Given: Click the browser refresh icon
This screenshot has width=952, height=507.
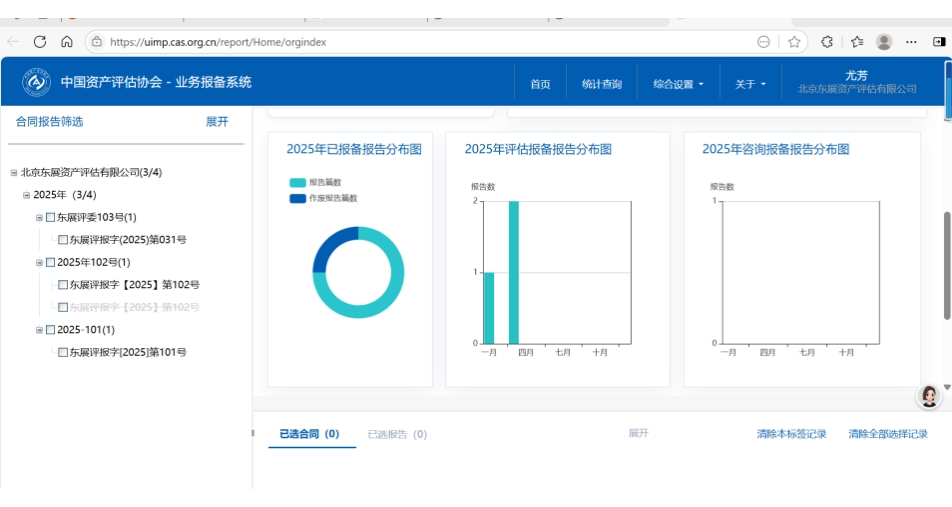Looking at the screenshot, I should click(x=40, y=42).
